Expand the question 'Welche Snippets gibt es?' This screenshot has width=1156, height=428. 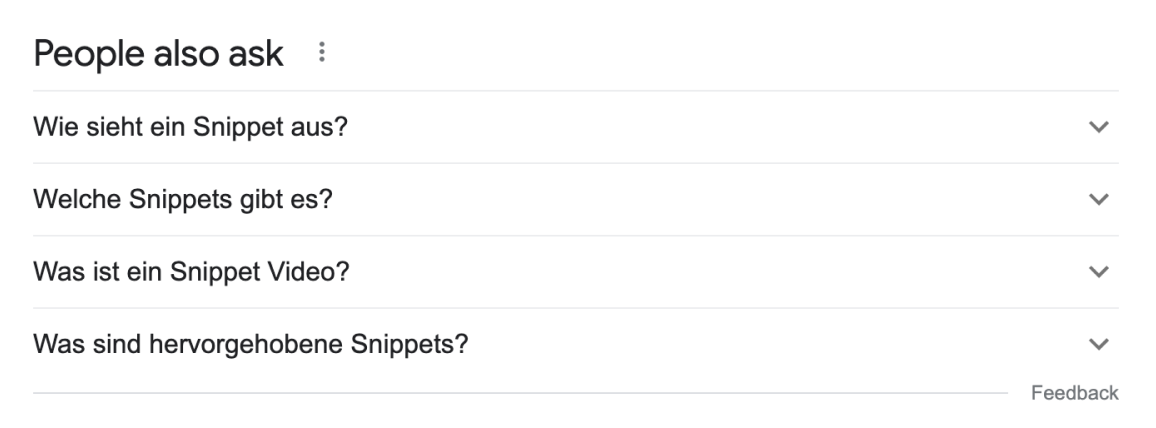coord(182,200)
